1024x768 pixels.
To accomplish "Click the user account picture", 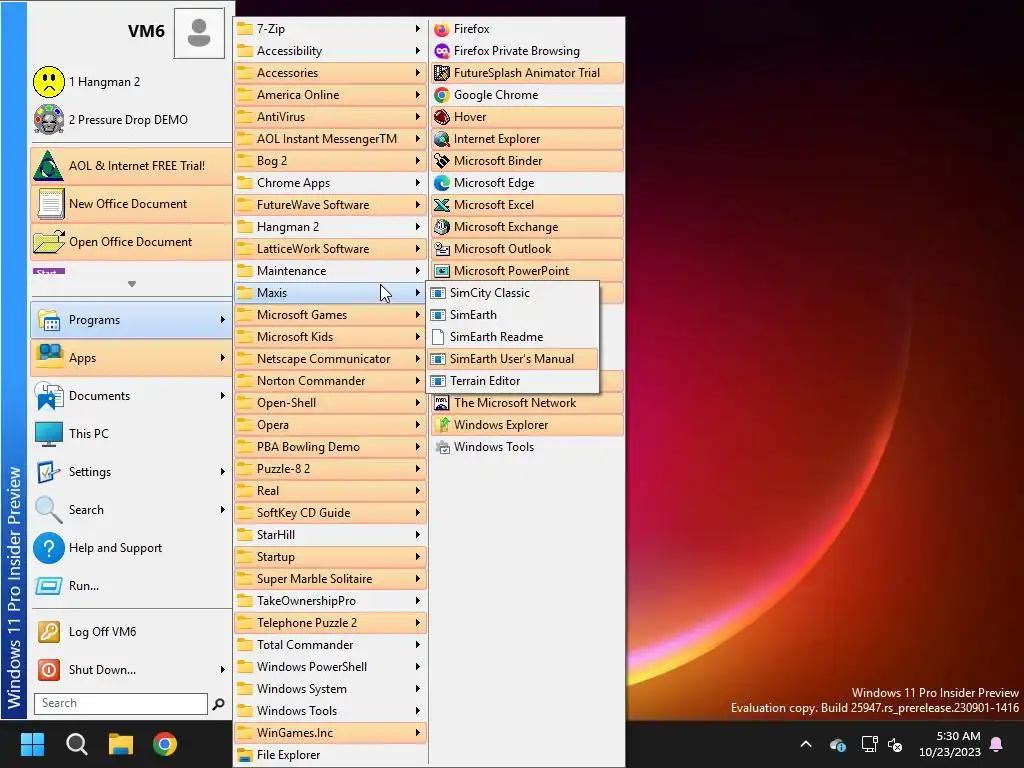I will (199, 33).
